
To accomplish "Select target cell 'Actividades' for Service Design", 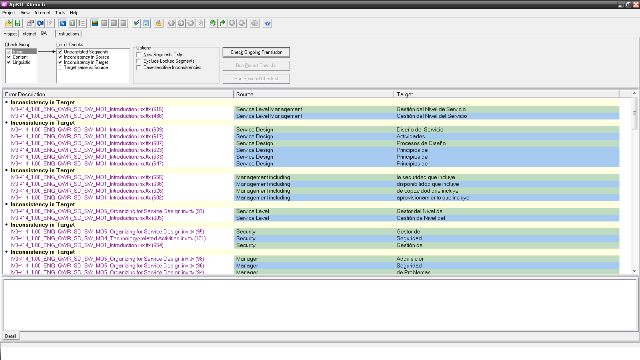I will pos(507,136).
